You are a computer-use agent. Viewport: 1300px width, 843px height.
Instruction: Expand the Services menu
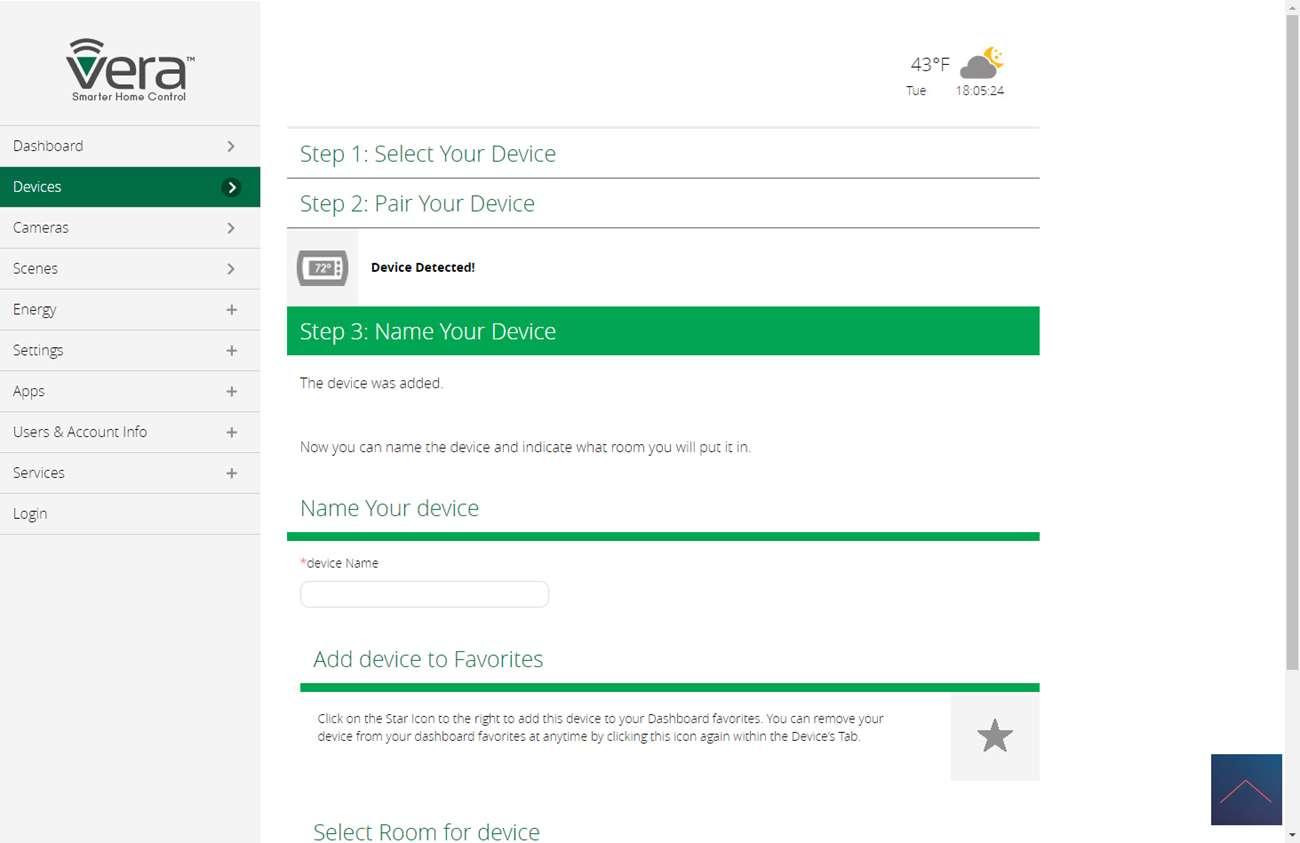pyautogui.click(x=231, y=473)
